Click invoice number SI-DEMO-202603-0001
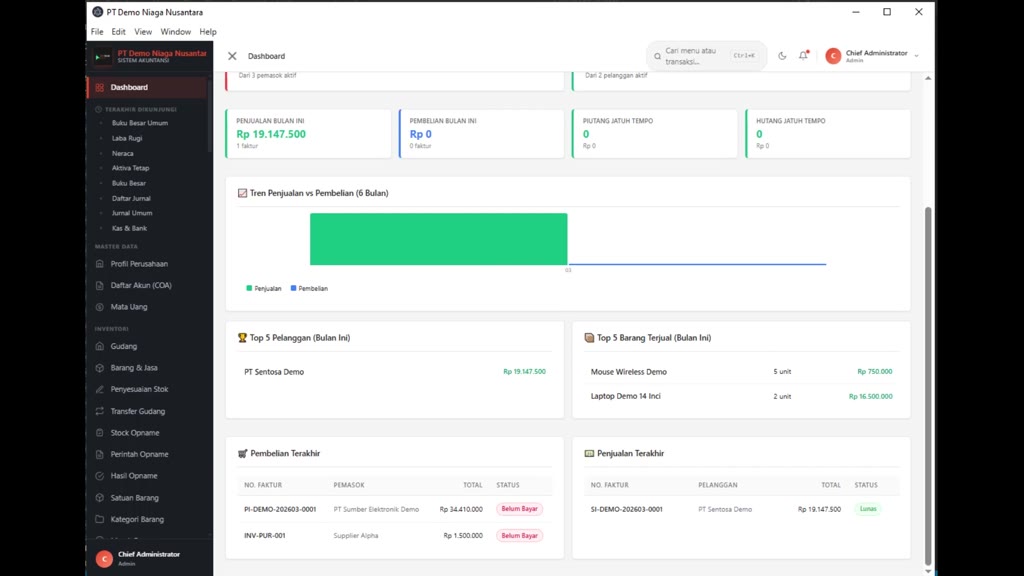The image size is (1024, 576). [626, 509]
